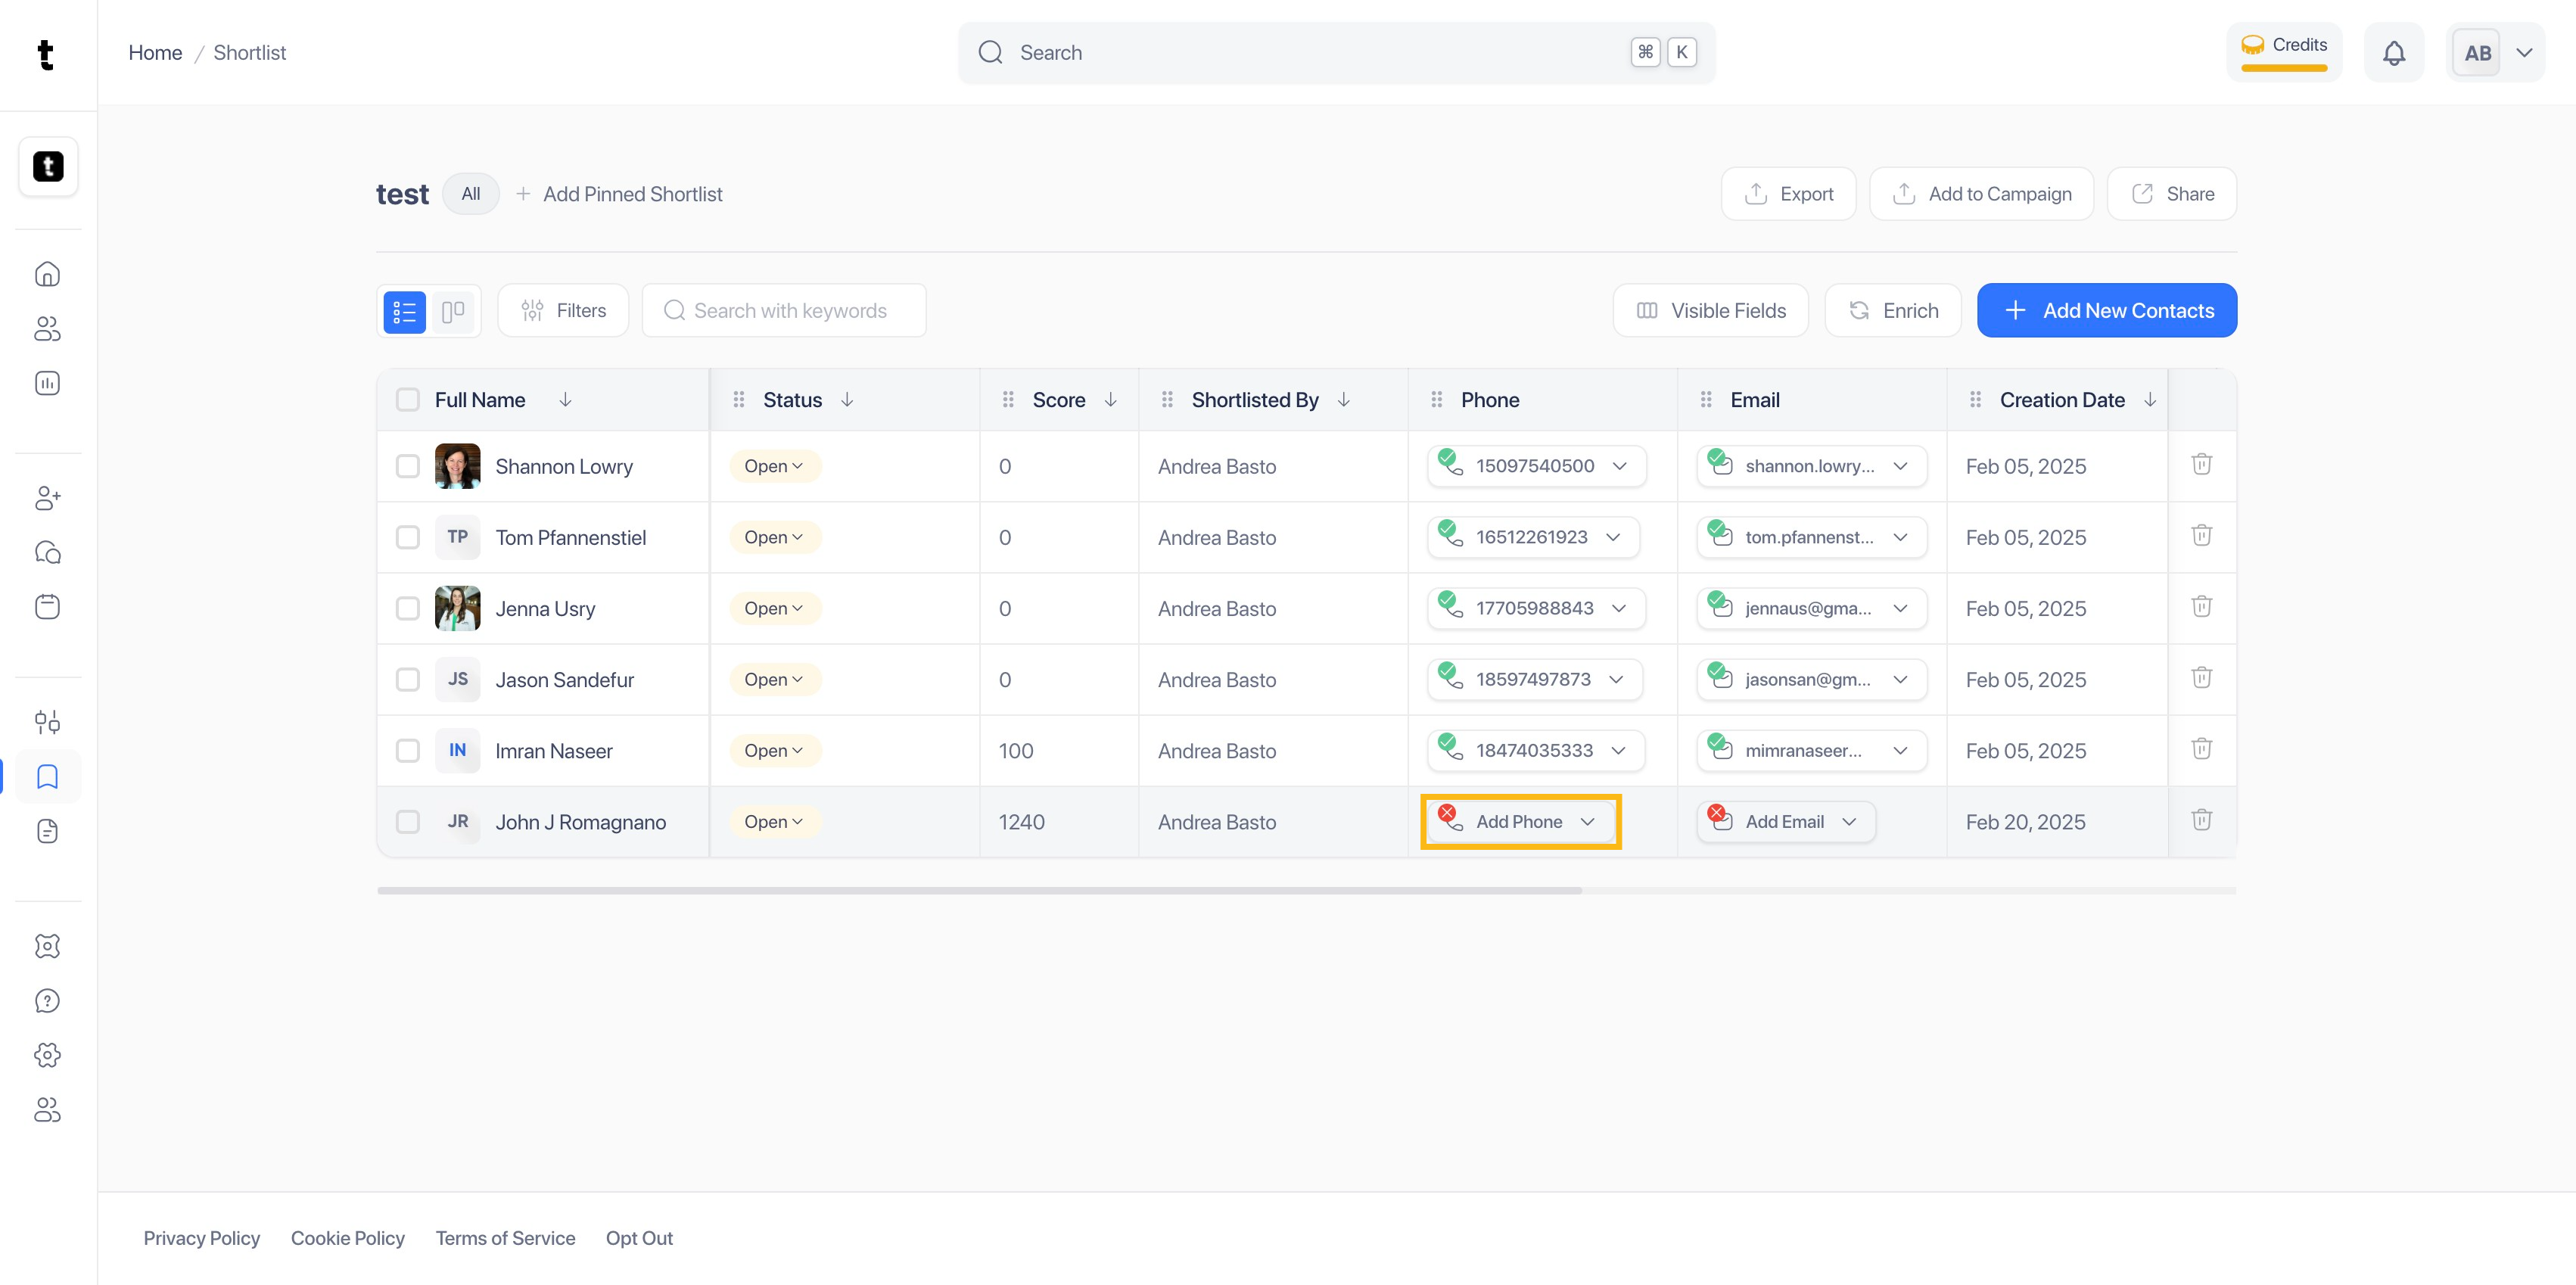Expand the AB account menu chevron

pyautogui.click(x=2524, y=53)
